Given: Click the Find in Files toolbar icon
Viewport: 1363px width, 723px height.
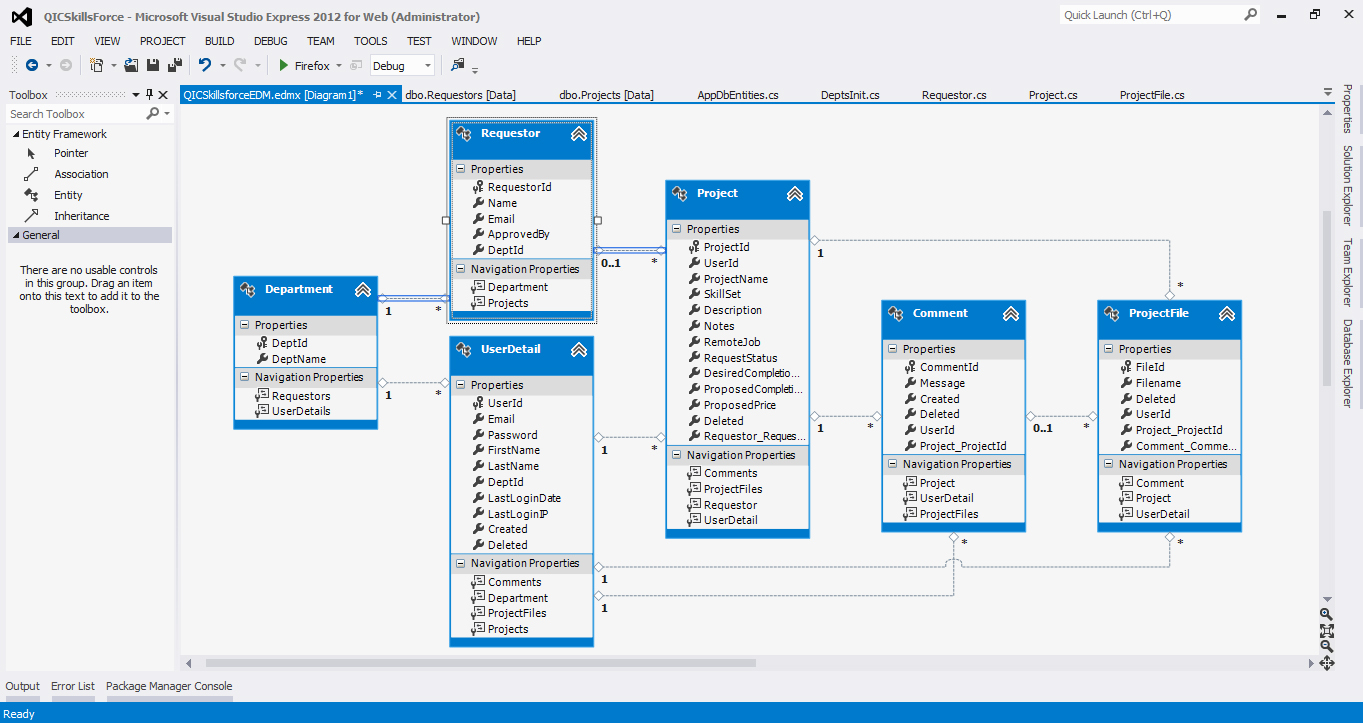Looking at the screenshot, I should pos(458,65).
